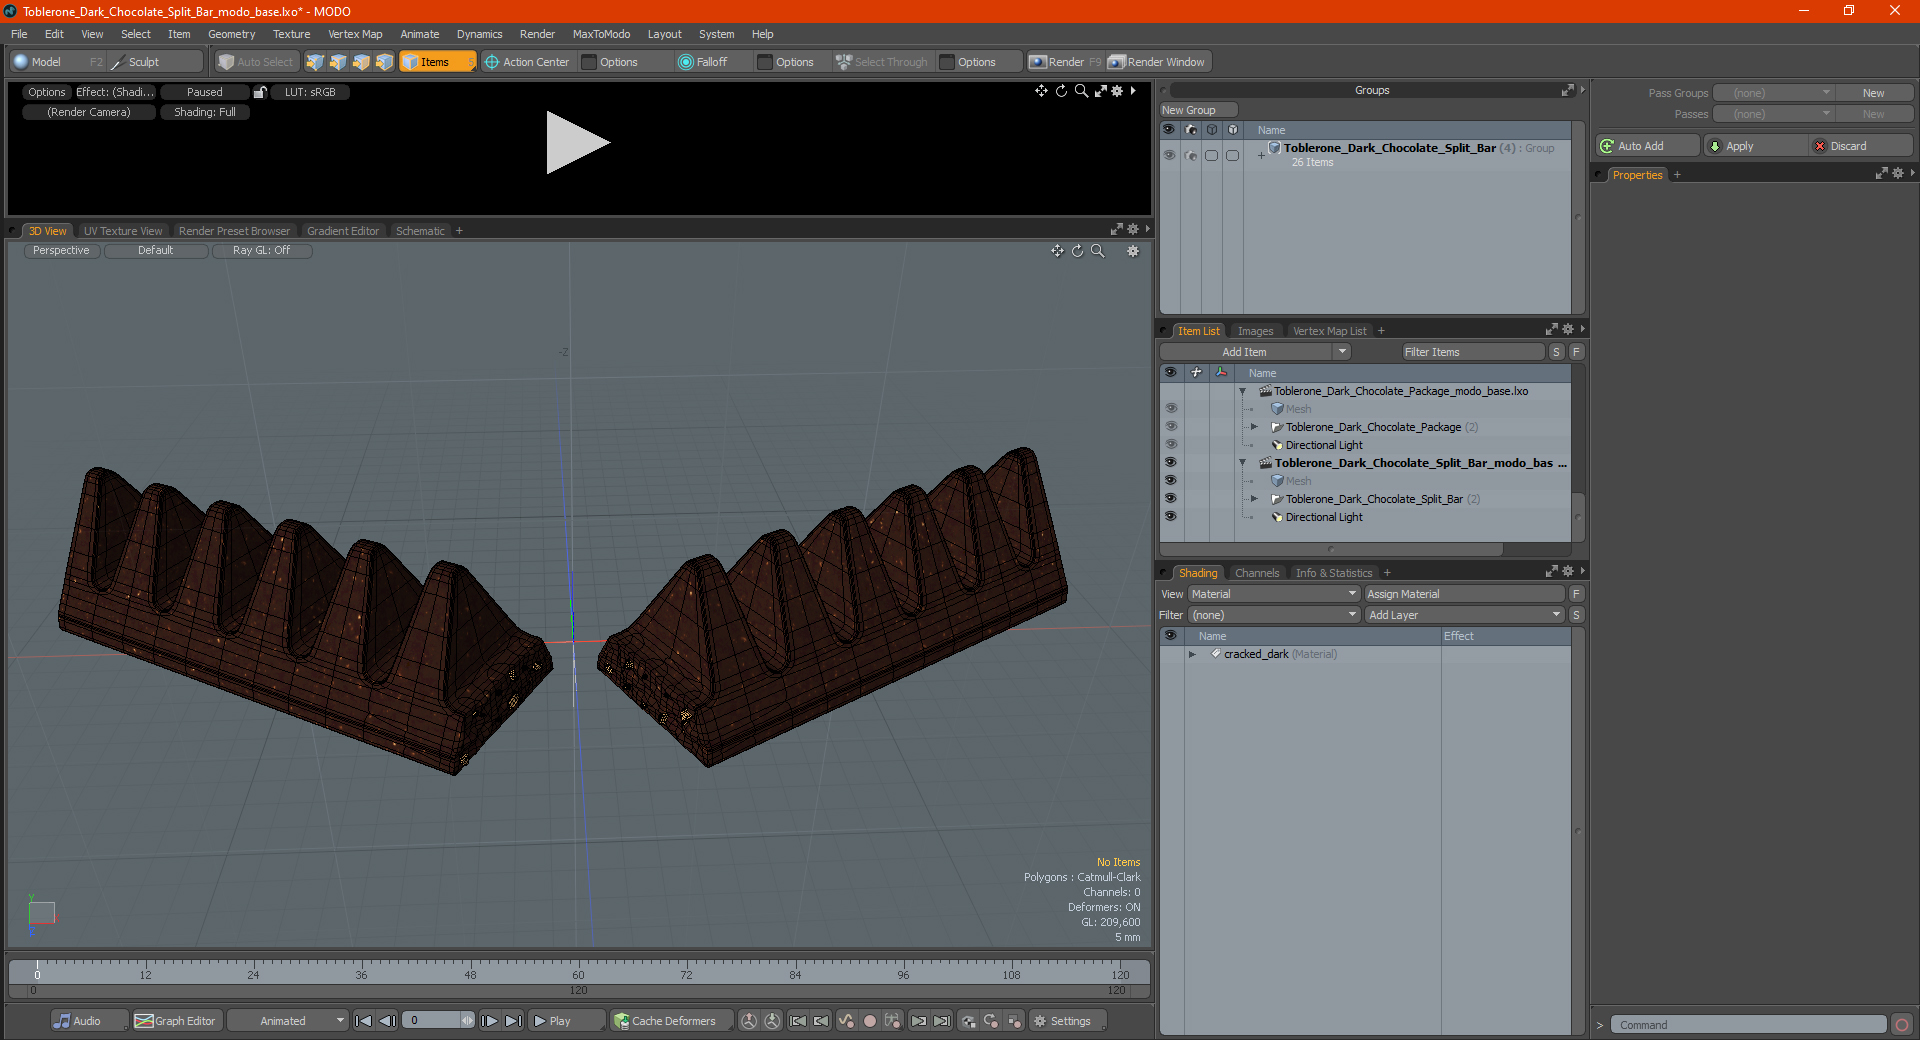Open the Geometry menu
Image resolution: width=1920 pixels, height=1040 pixels.
pyautogui.click(x=231, y=34)
